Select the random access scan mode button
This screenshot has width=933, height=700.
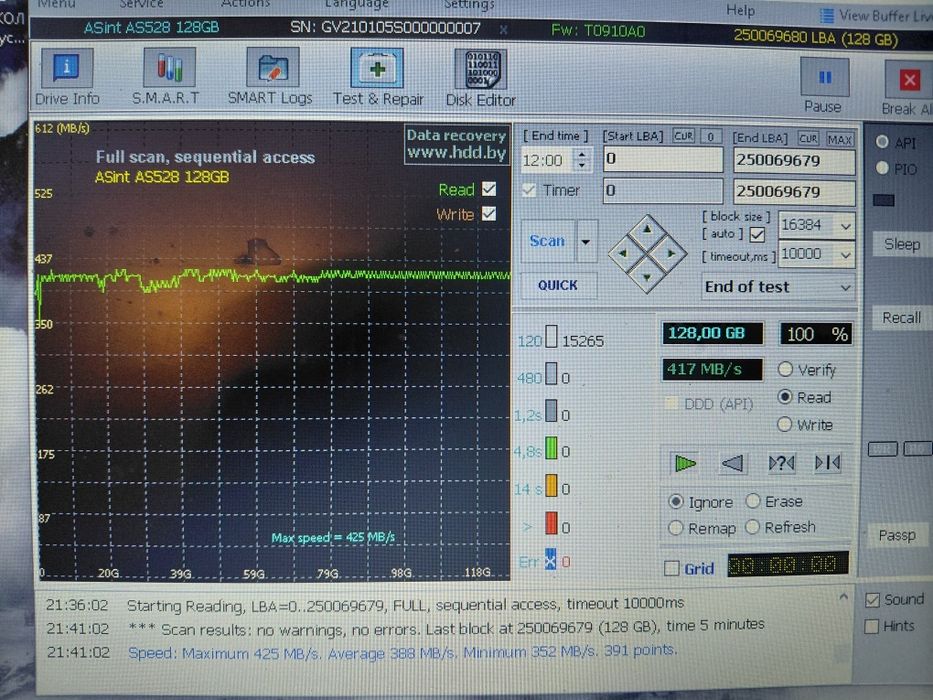click(x=781, y=462)
